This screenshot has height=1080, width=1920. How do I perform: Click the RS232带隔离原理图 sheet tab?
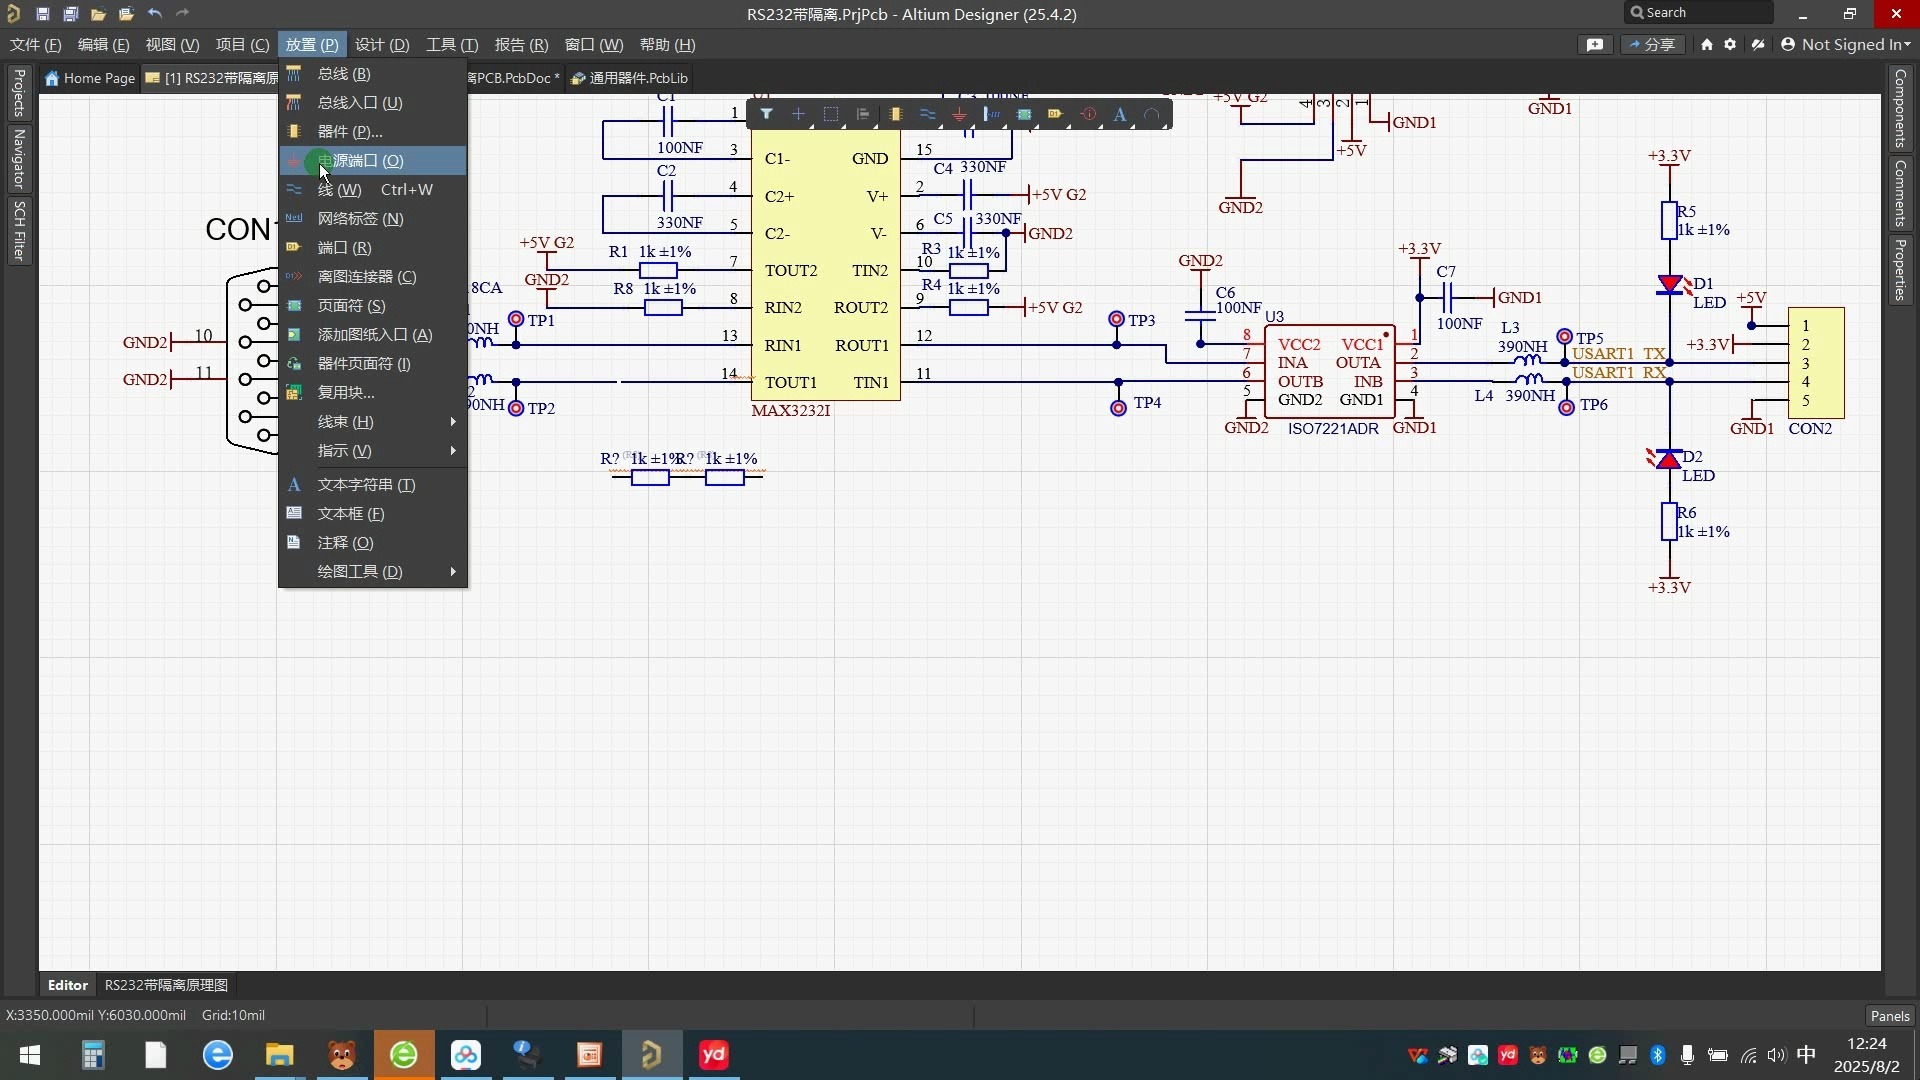166,985
